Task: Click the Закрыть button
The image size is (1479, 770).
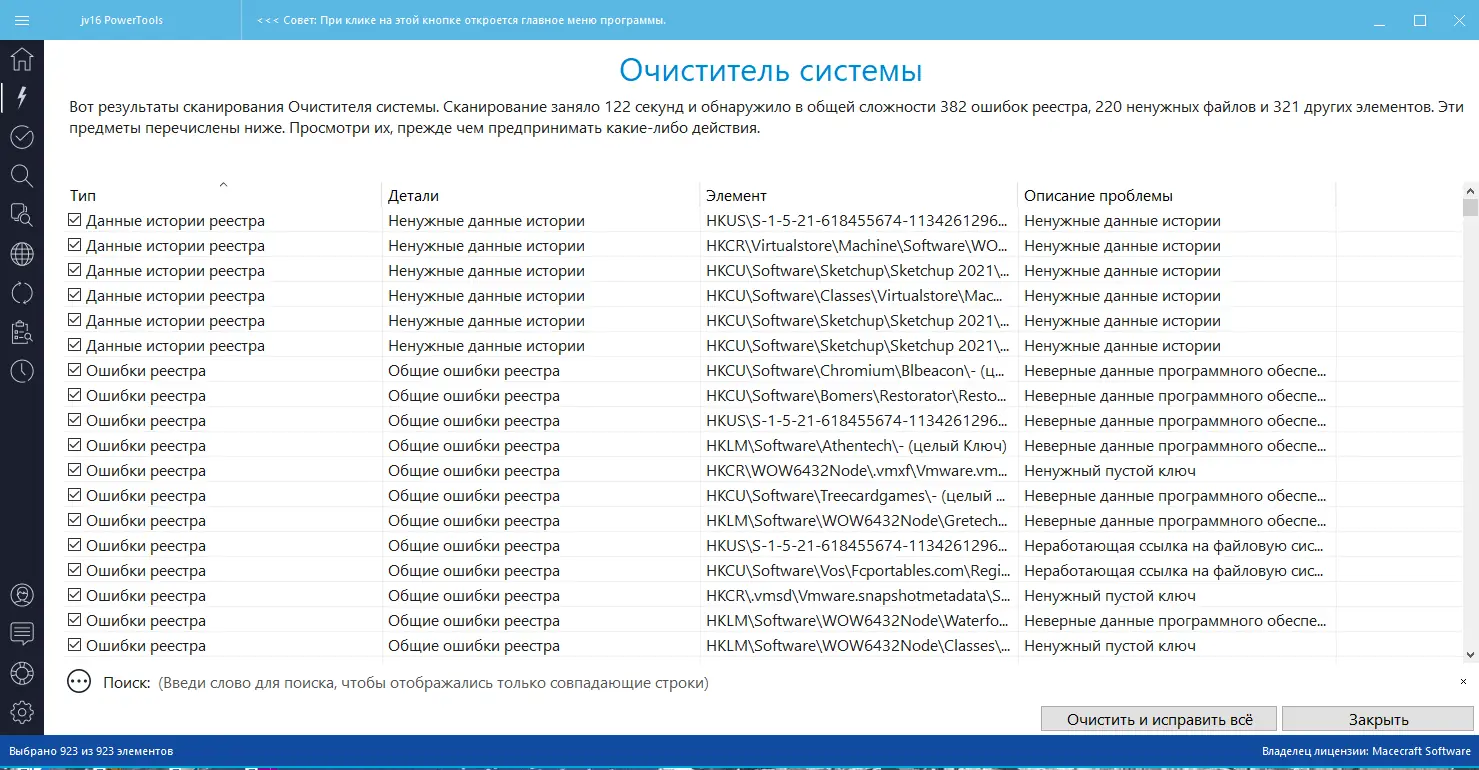Action: [1378, 719]
